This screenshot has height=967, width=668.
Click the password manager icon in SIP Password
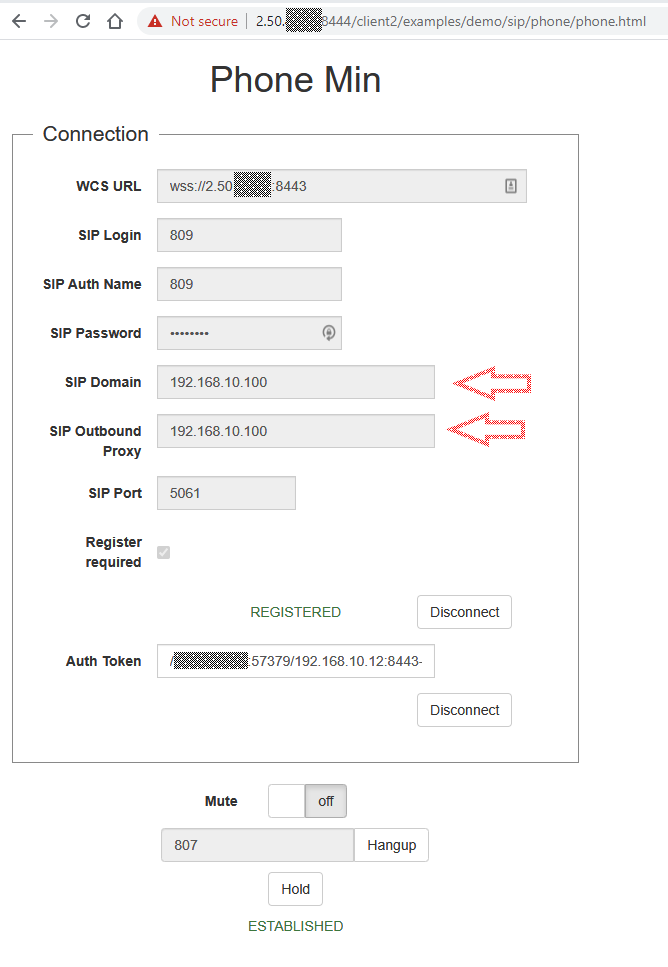[x=328, y=333]
